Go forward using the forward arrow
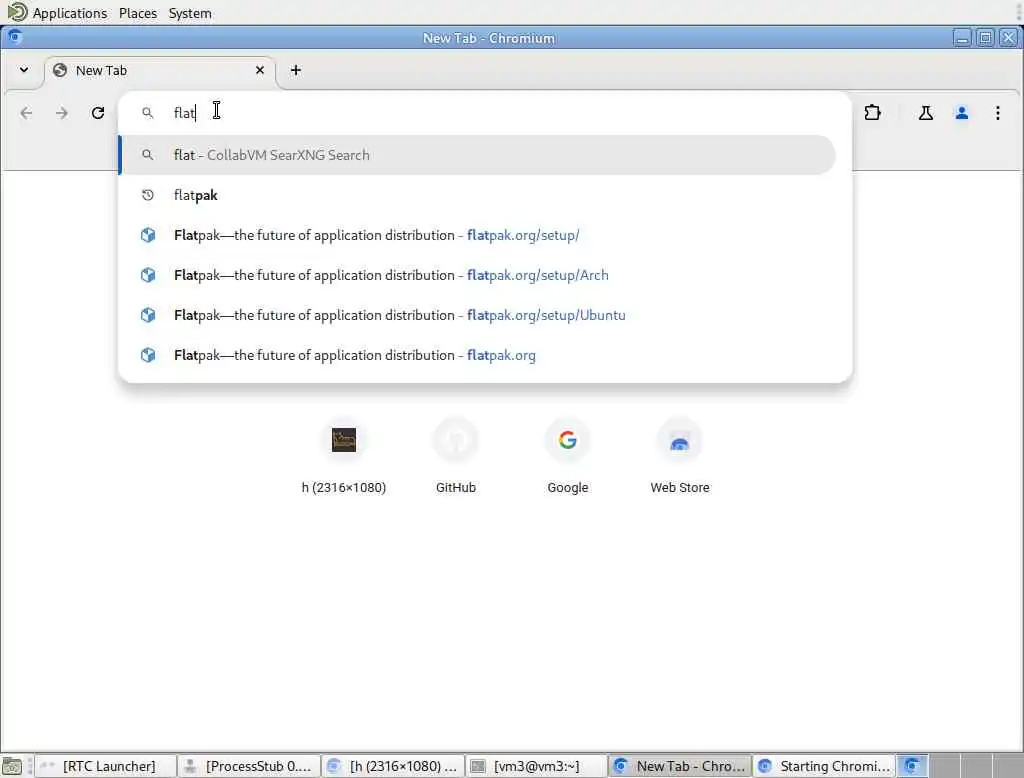This screenshot has height=778, width=1024. 61,113
